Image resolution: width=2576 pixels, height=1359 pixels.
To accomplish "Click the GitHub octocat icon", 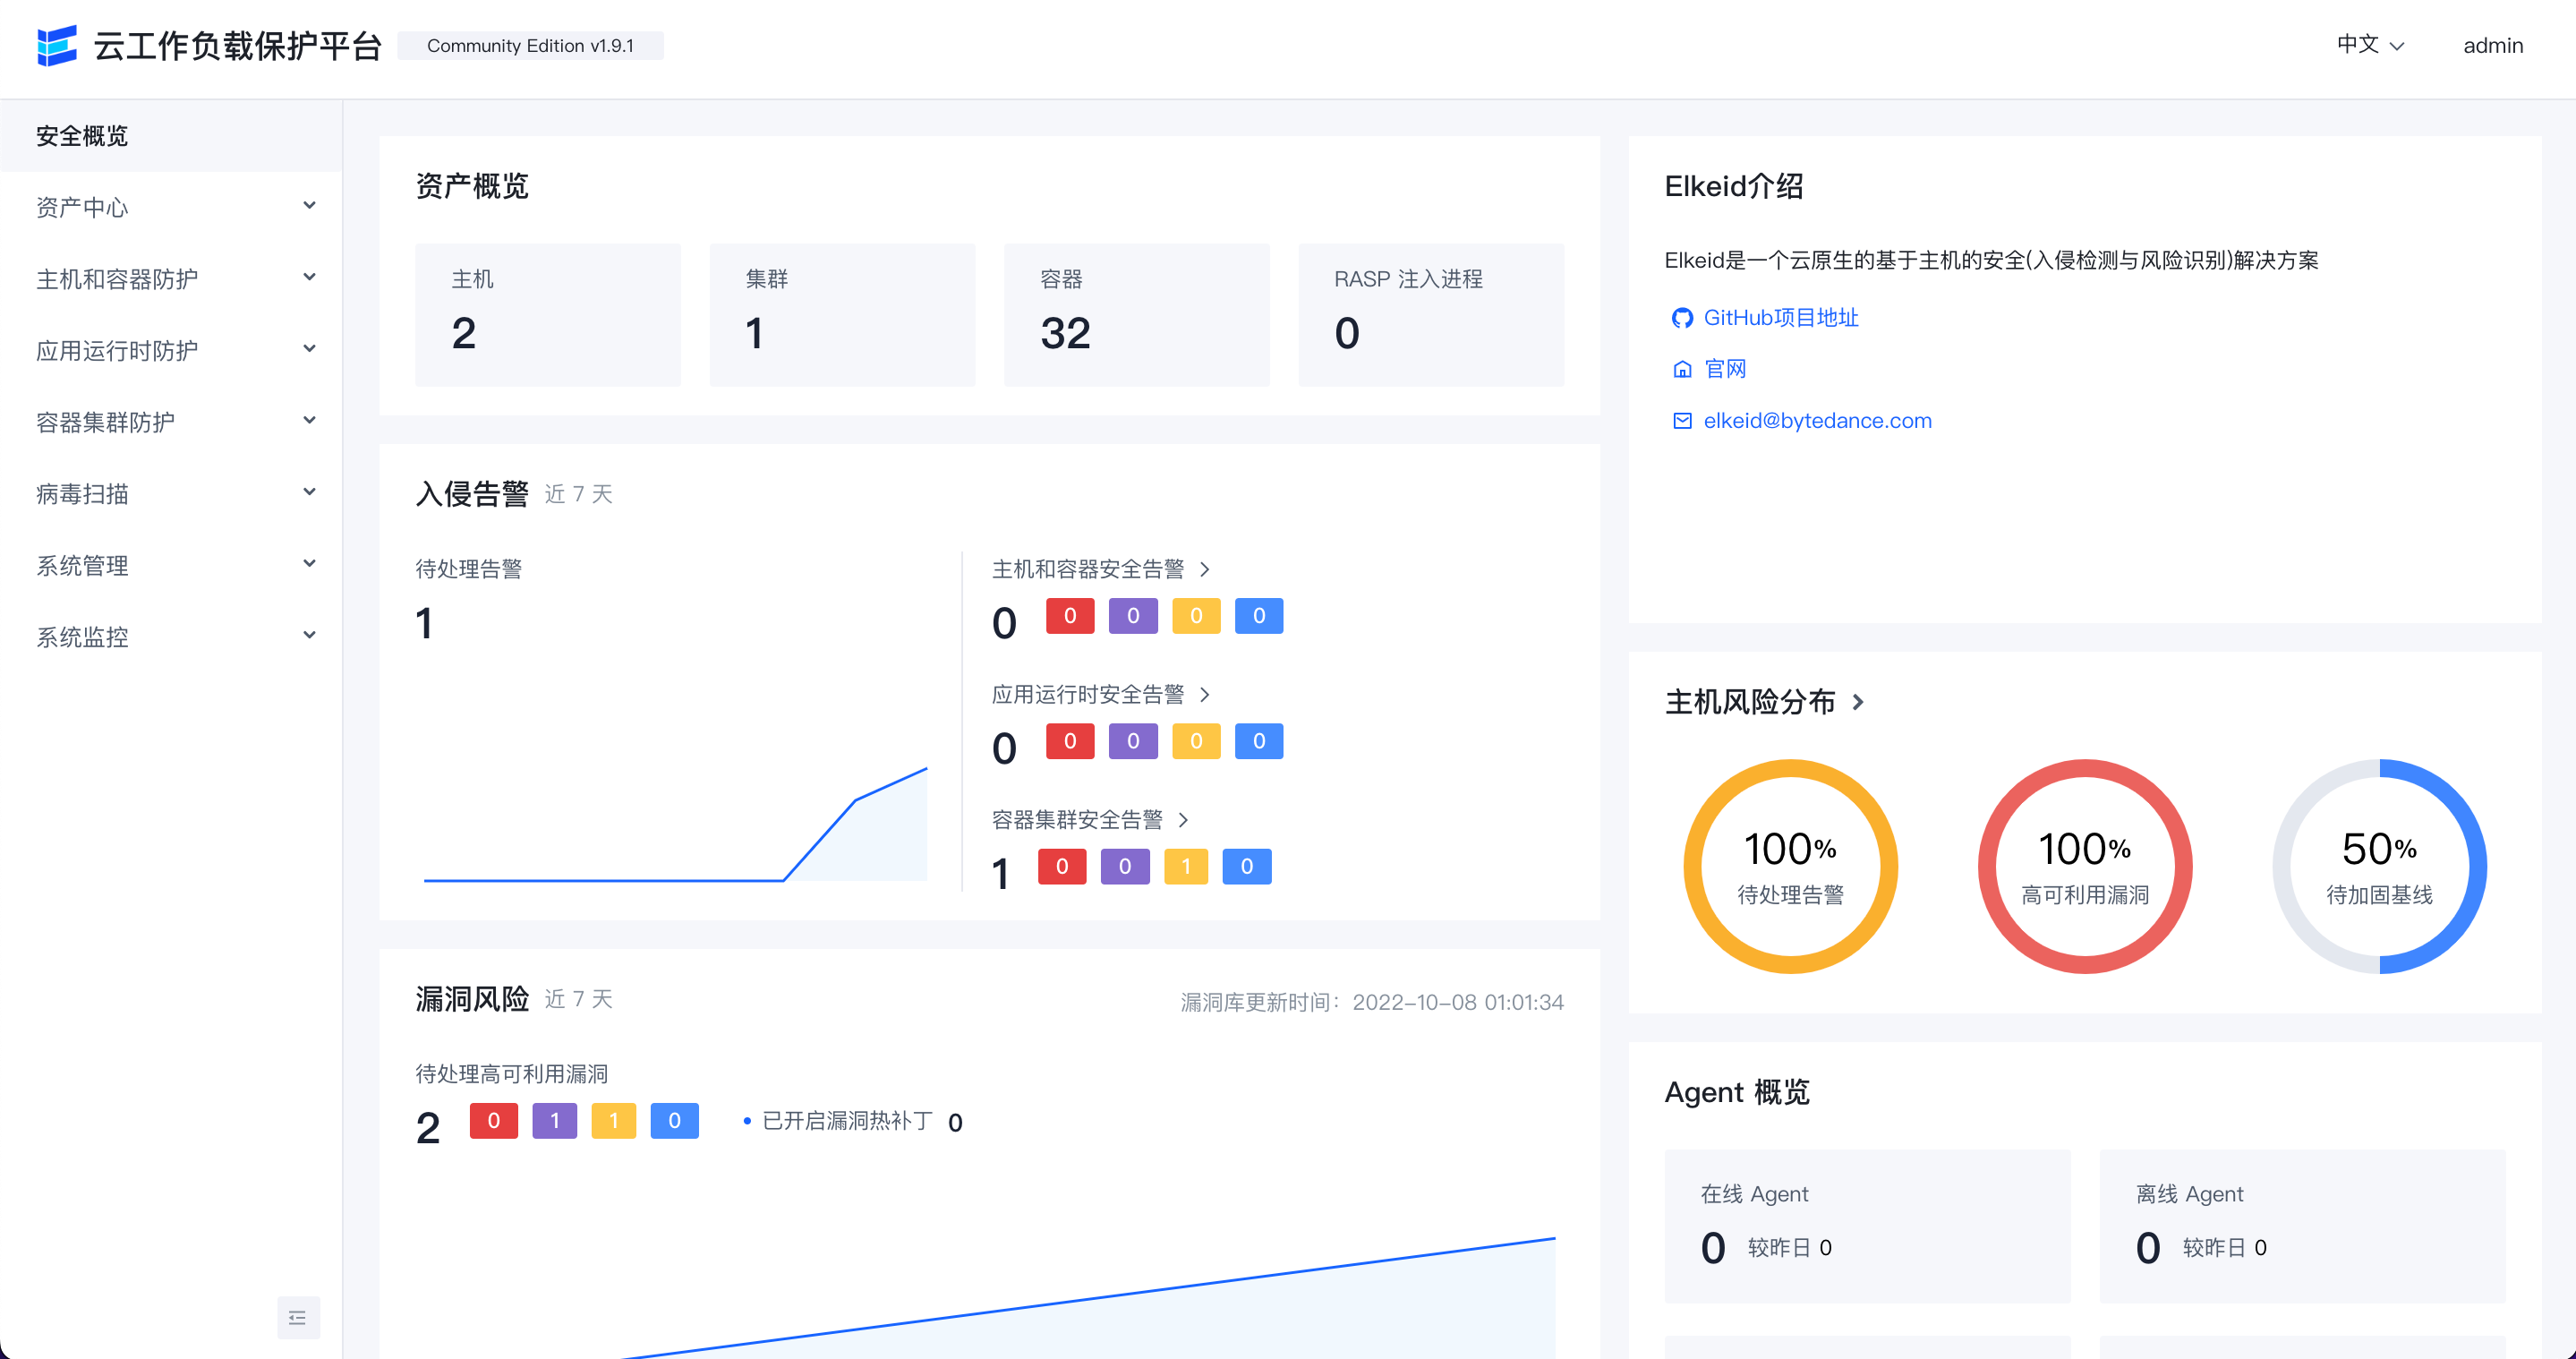I will (x=1682, y=318).
